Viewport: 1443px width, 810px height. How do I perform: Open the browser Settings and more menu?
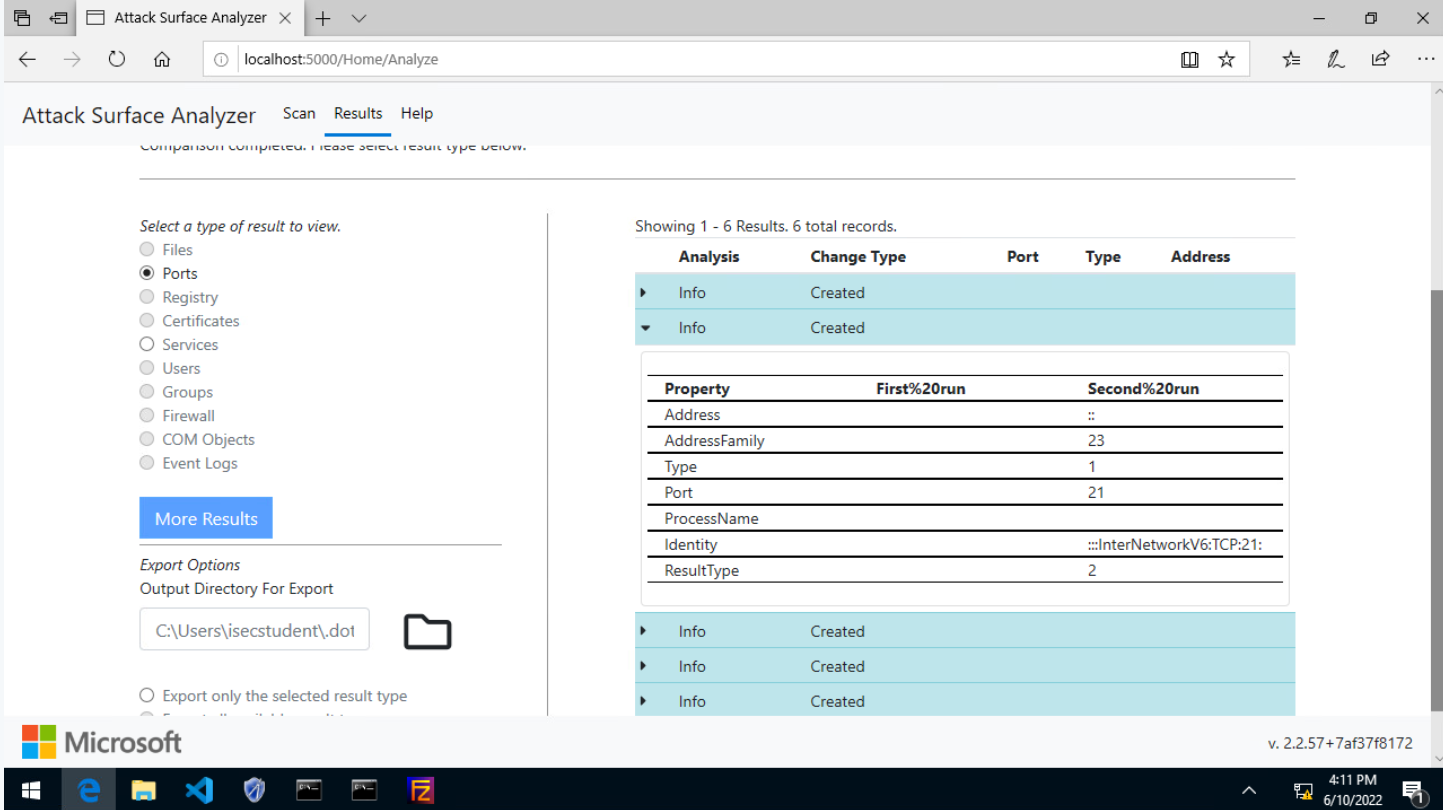pos(1426,59)
